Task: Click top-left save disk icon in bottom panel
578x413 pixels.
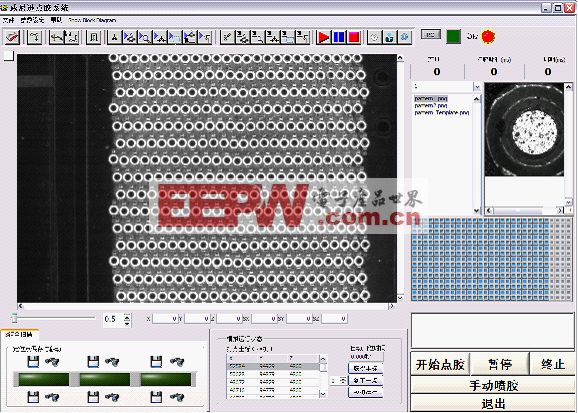Action: coord(33,361)
